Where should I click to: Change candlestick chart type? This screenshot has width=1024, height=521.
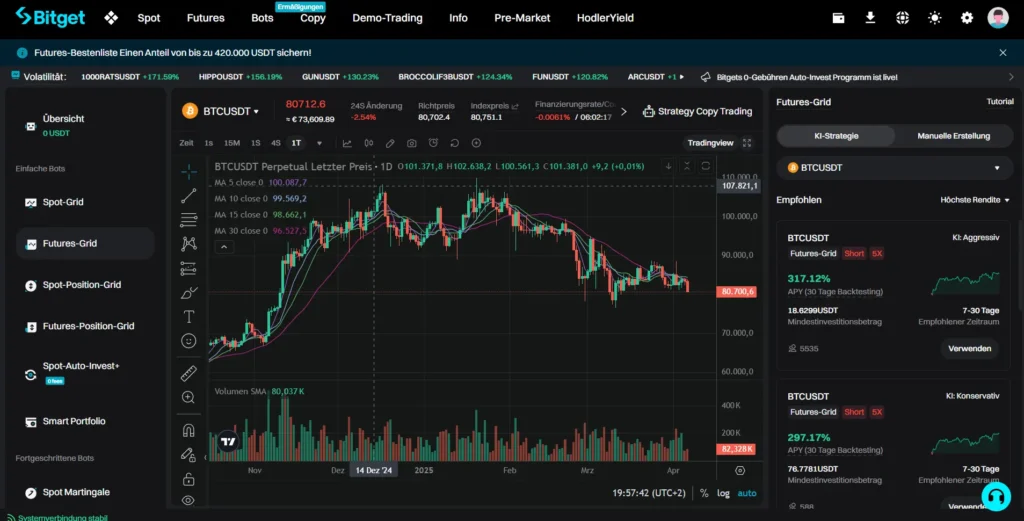coord(369,143)
